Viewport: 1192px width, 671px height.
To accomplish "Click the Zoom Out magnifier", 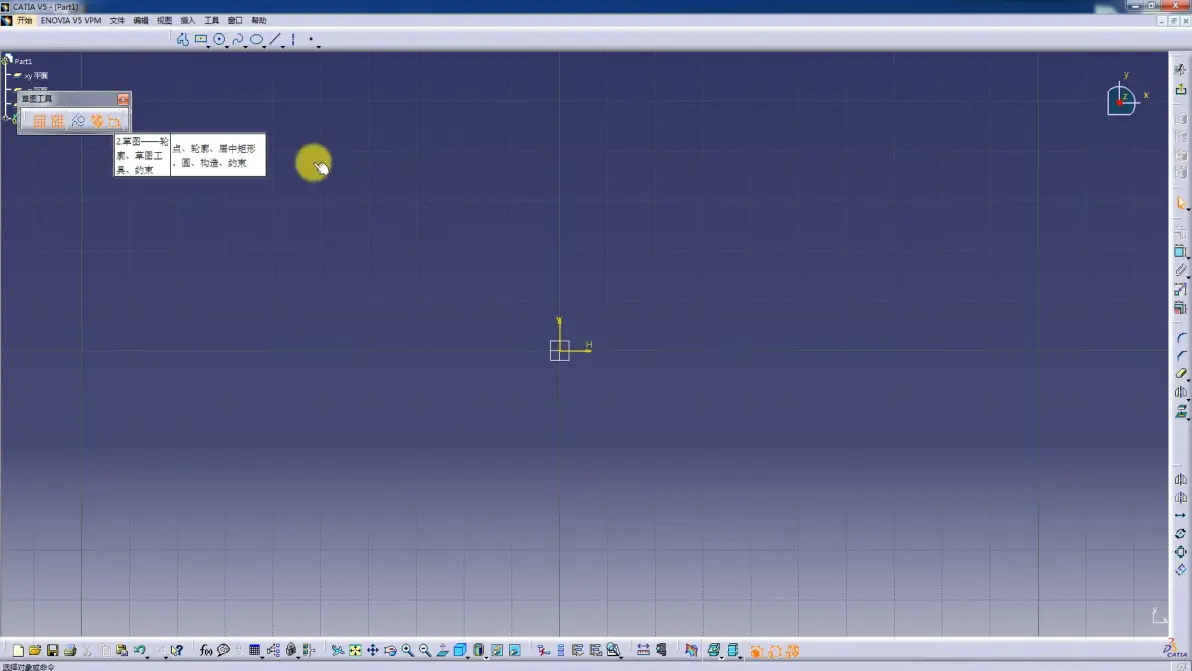I will (x=425, y=650).
